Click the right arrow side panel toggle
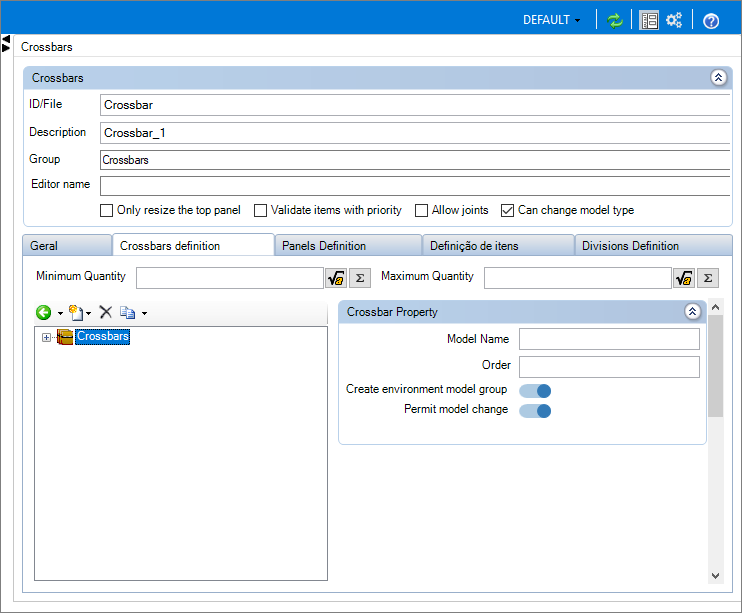The width and height of the screenshot is (742, 613). pyautogui.click(x=6, y=48)
